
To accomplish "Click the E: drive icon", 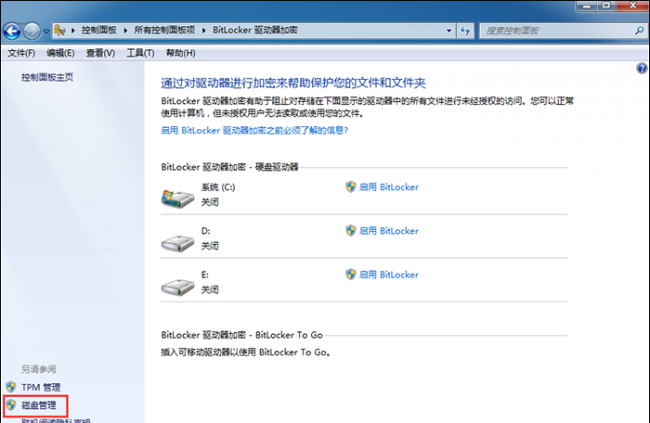I will (x=177, y=287).
